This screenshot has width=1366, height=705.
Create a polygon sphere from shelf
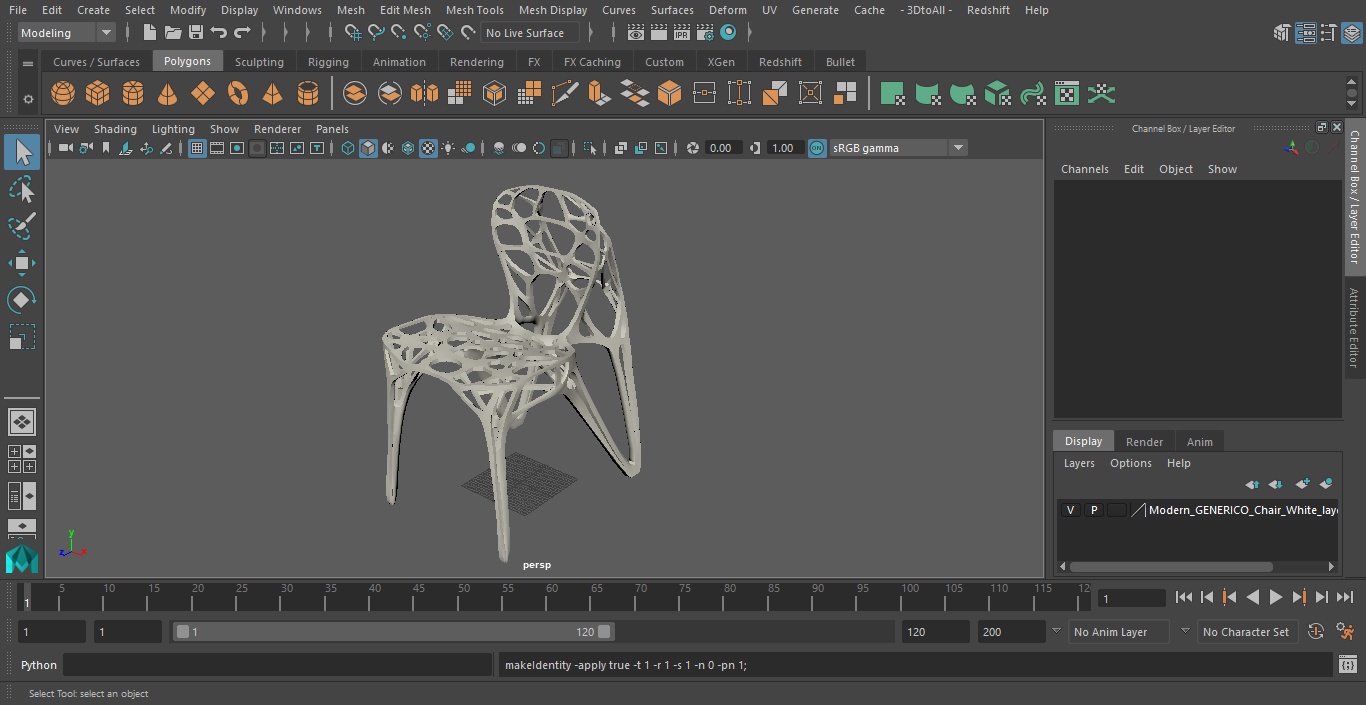[x=63, y=94]
